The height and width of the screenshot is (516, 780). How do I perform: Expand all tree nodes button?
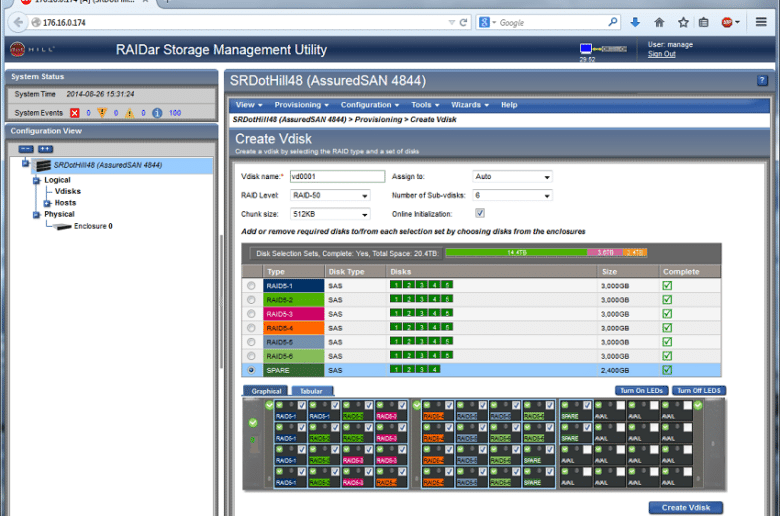tap(45, 149)
